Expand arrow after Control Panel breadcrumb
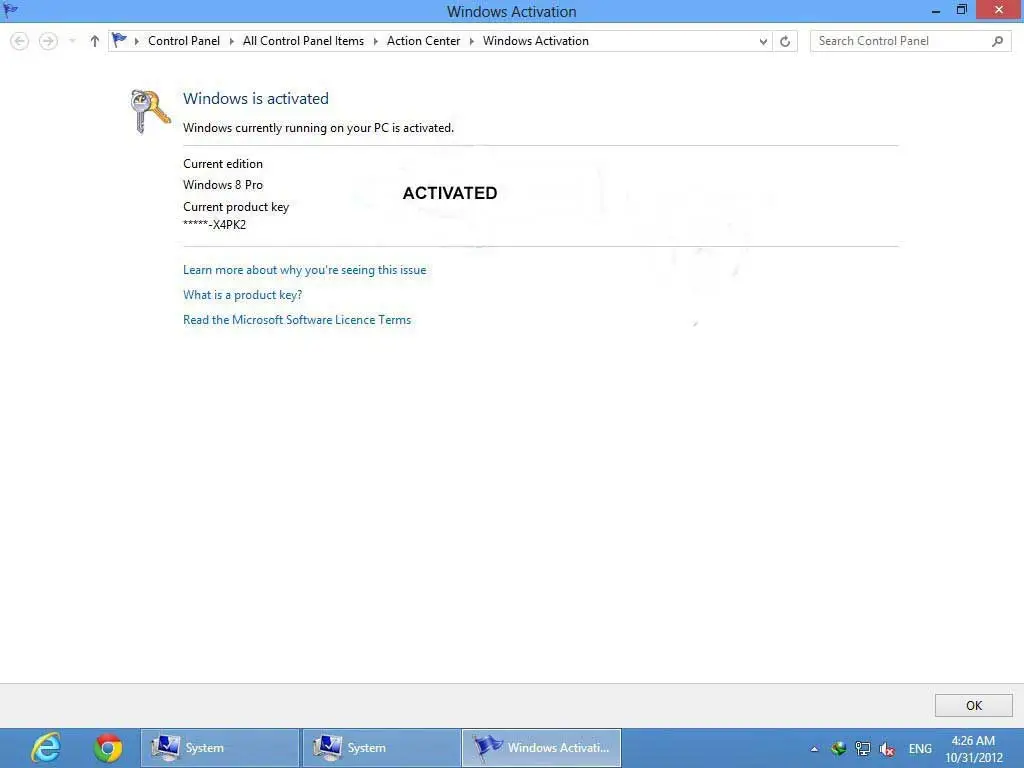The width and height of the screenshot is (1024, 768). (x=231, y=41)
